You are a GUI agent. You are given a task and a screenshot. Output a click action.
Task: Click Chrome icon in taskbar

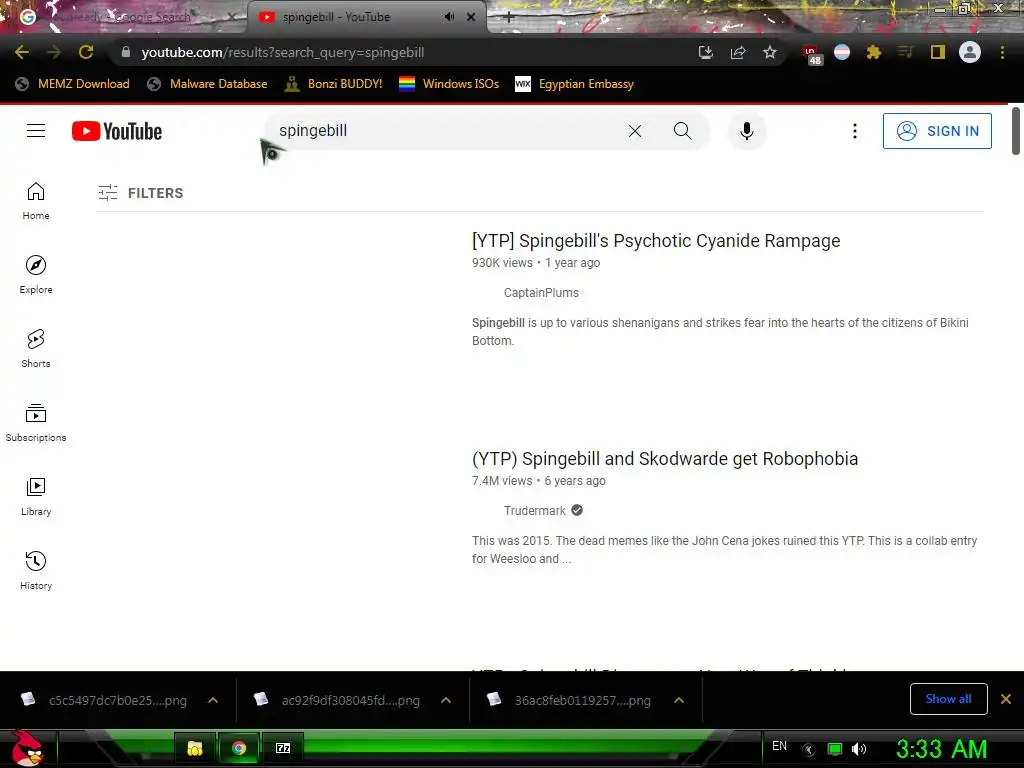(x=238, y=748)
